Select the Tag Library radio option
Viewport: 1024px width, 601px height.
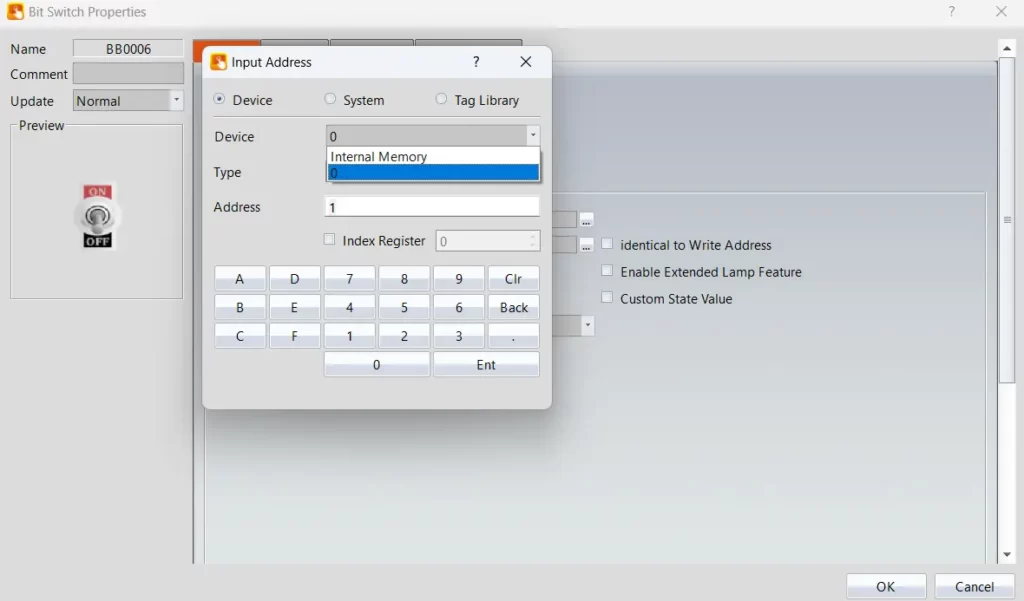pyautogui.click(x=442, y=100)
